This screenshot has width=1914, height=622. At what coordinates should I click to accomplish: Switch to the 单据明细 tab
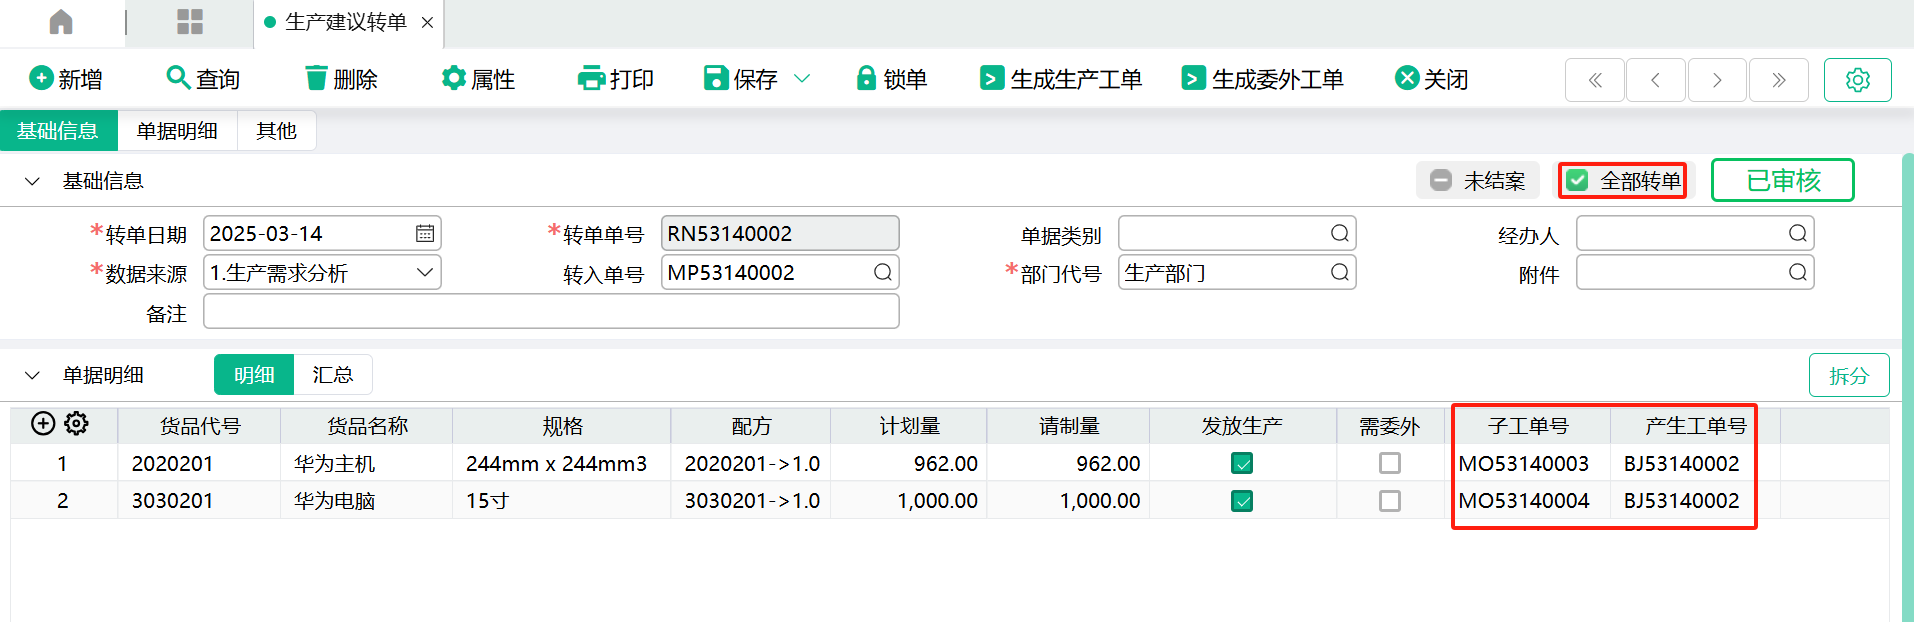tap(177, 131)
